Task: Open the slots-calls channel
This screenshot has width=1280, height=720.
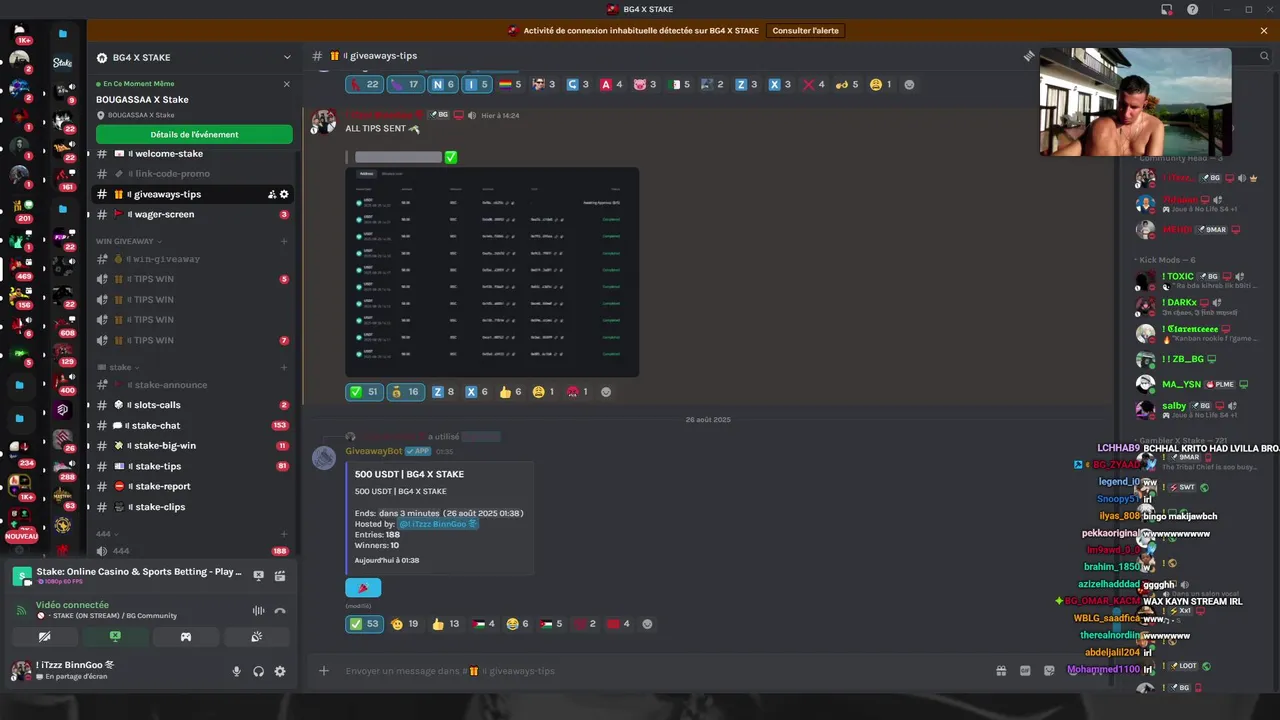Action: pos(194,405)
